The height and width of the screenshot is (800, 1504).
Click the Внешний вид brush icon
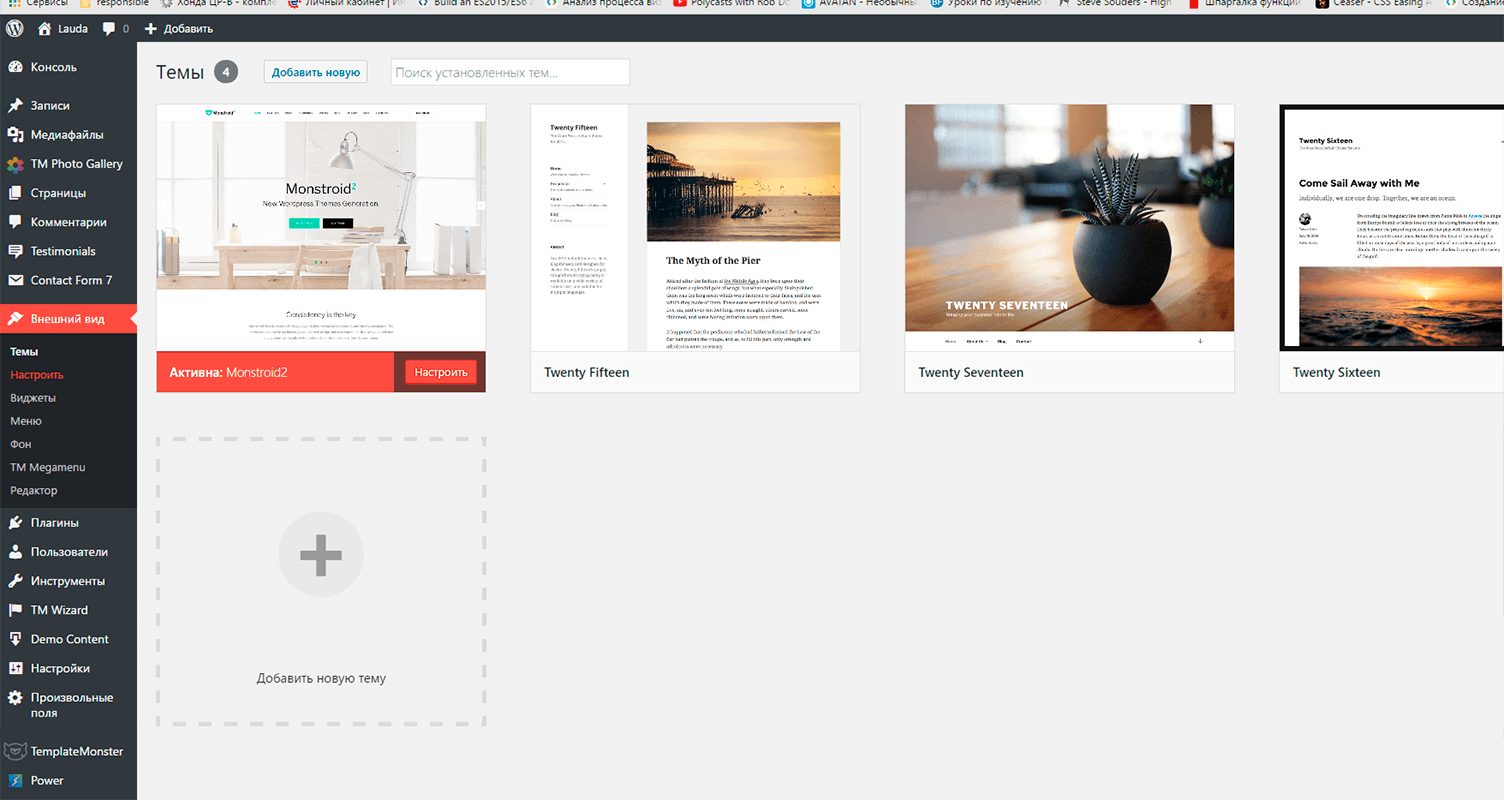pyautogui.click(x=15, y=319)
